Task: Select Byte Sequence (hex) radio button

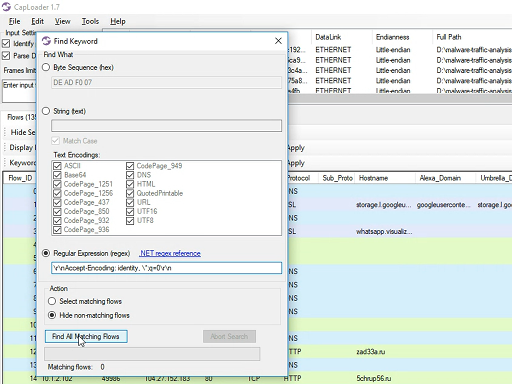Action: (46, 67)
